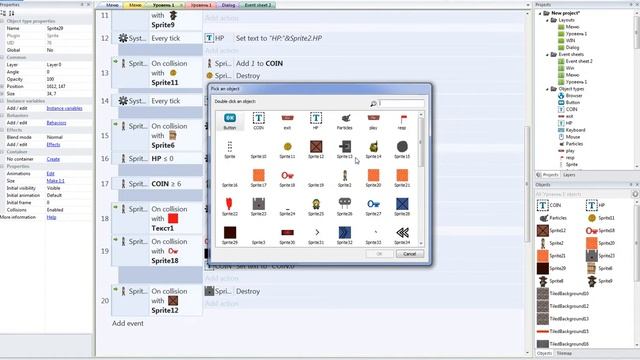Viewport: 640px width, 360px height.
Task: Choose Sprite17 orange square in picker
Action: pyautogui.click(x=258, y=178)
